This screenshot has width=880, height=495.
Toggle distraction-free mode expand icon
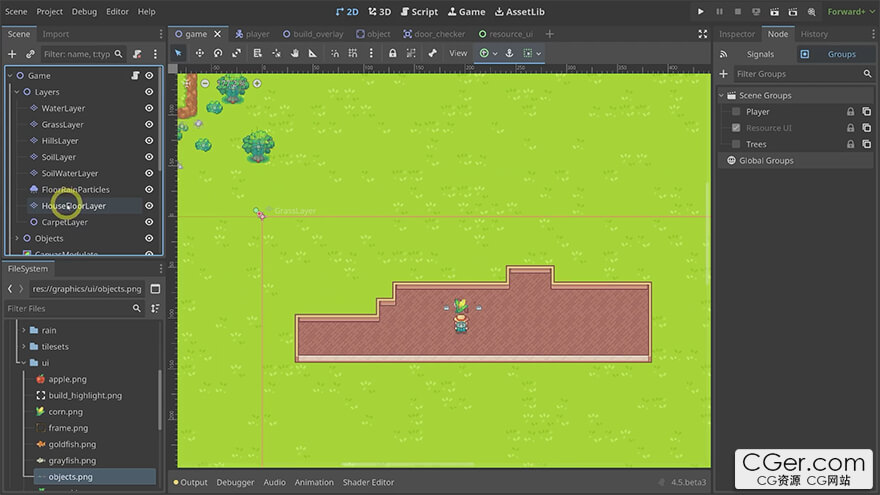(x=702, y=34)
